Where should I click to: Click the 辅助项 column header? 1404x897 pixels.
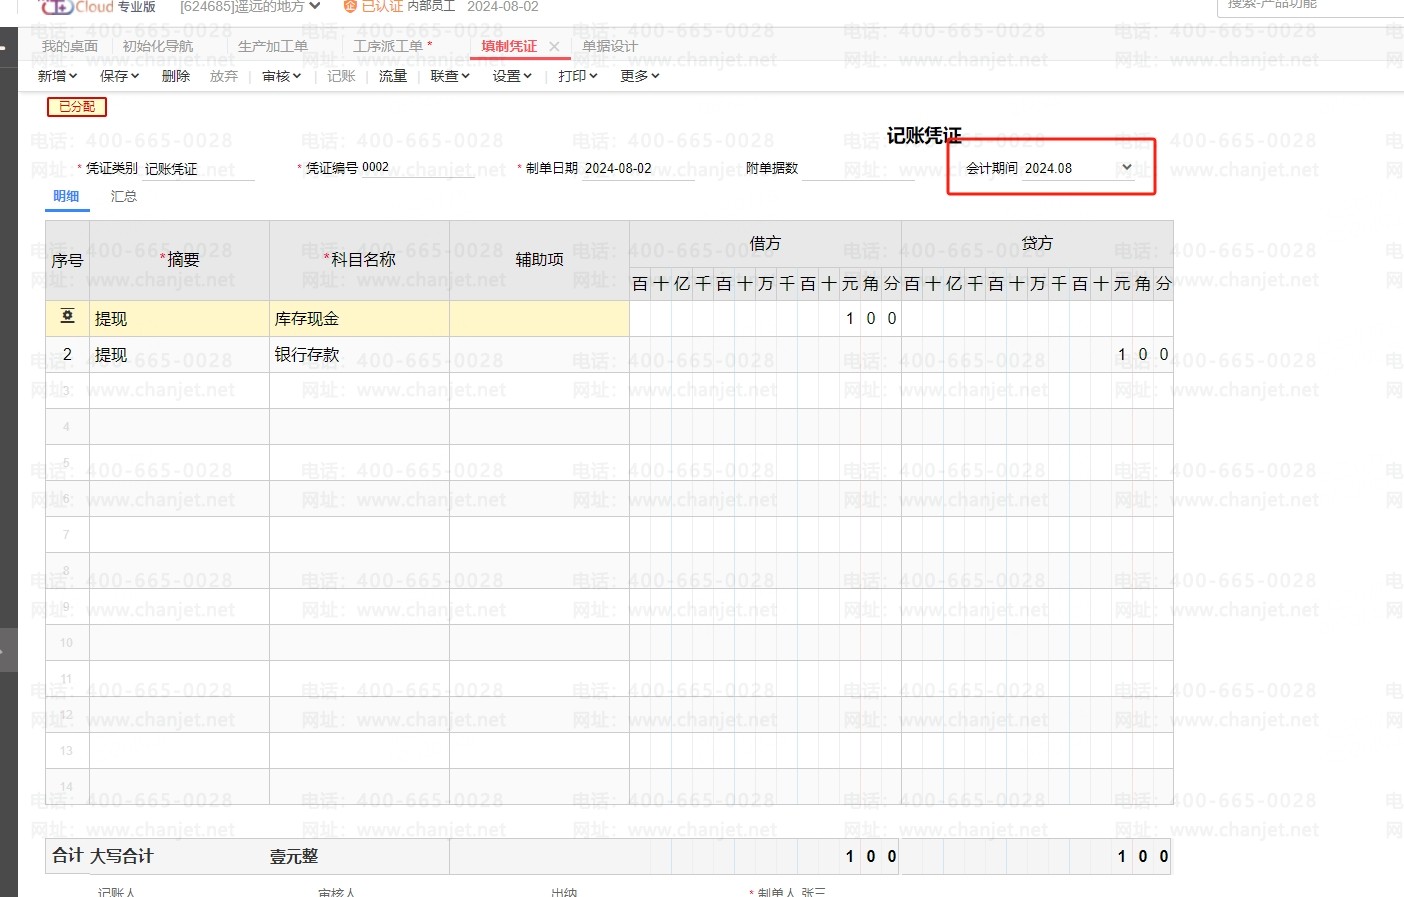539,260
